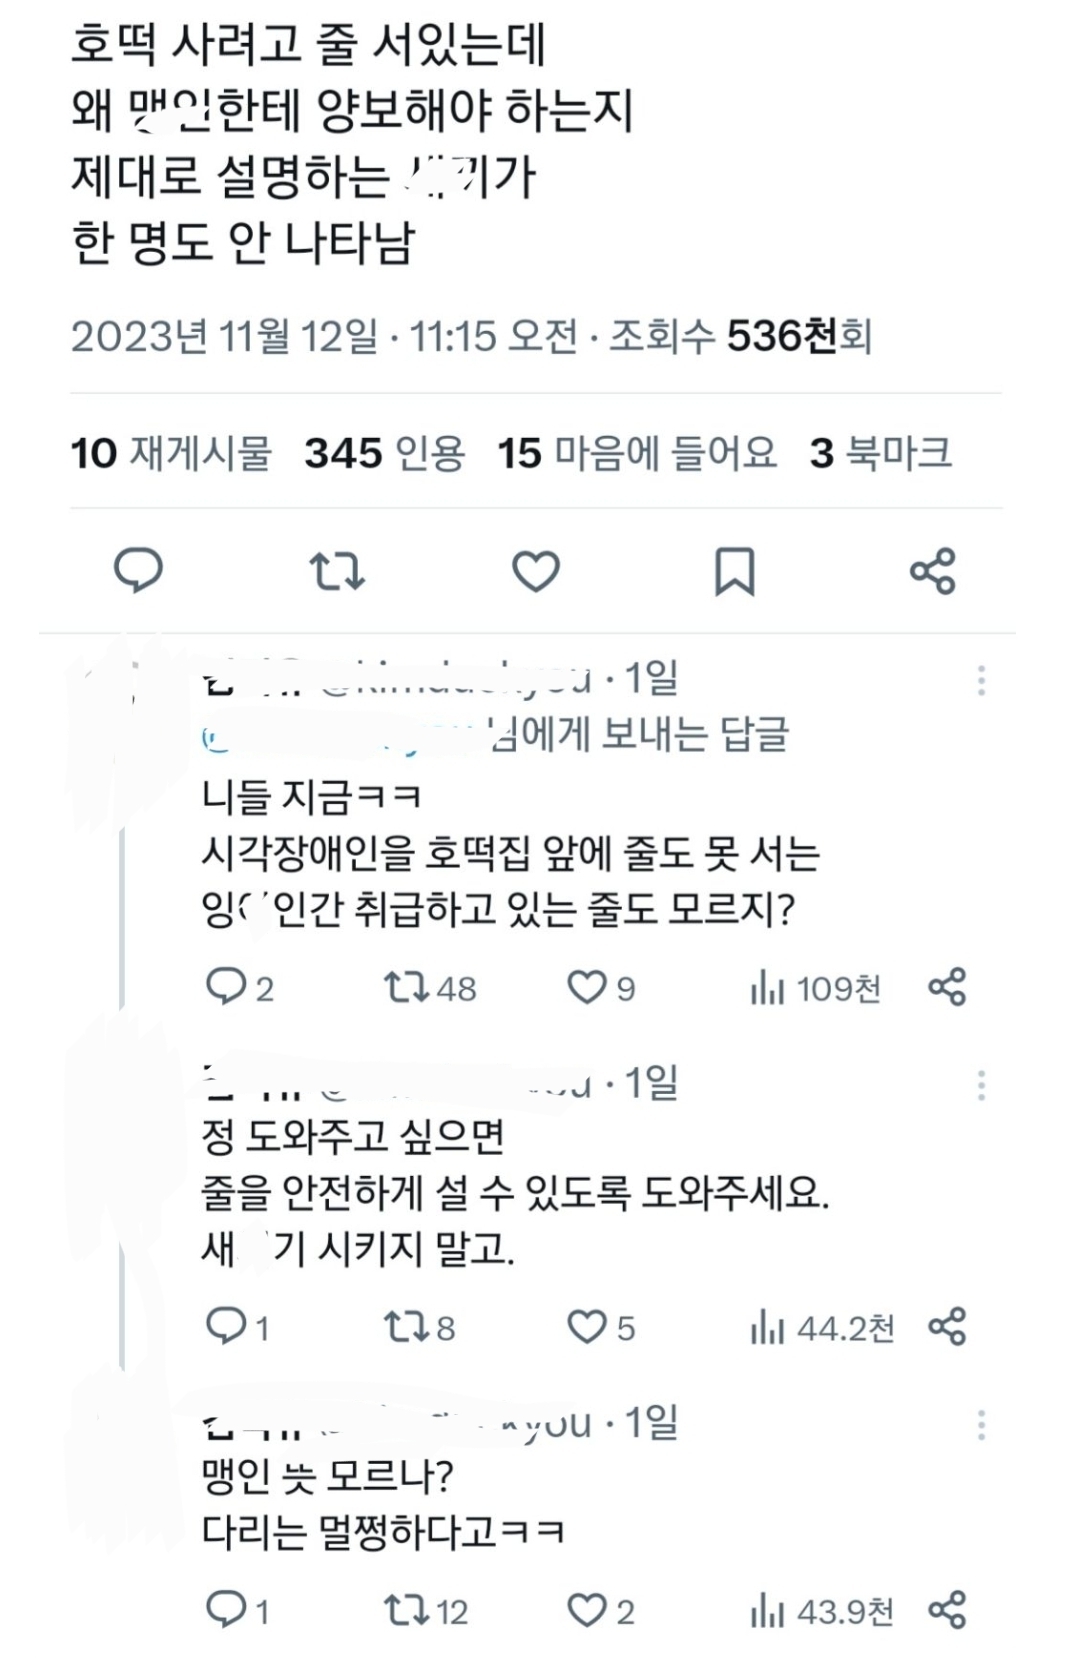Share the second reply with 44.2천 views
Screen dimensions: 1065x1658
[946, 1327]
